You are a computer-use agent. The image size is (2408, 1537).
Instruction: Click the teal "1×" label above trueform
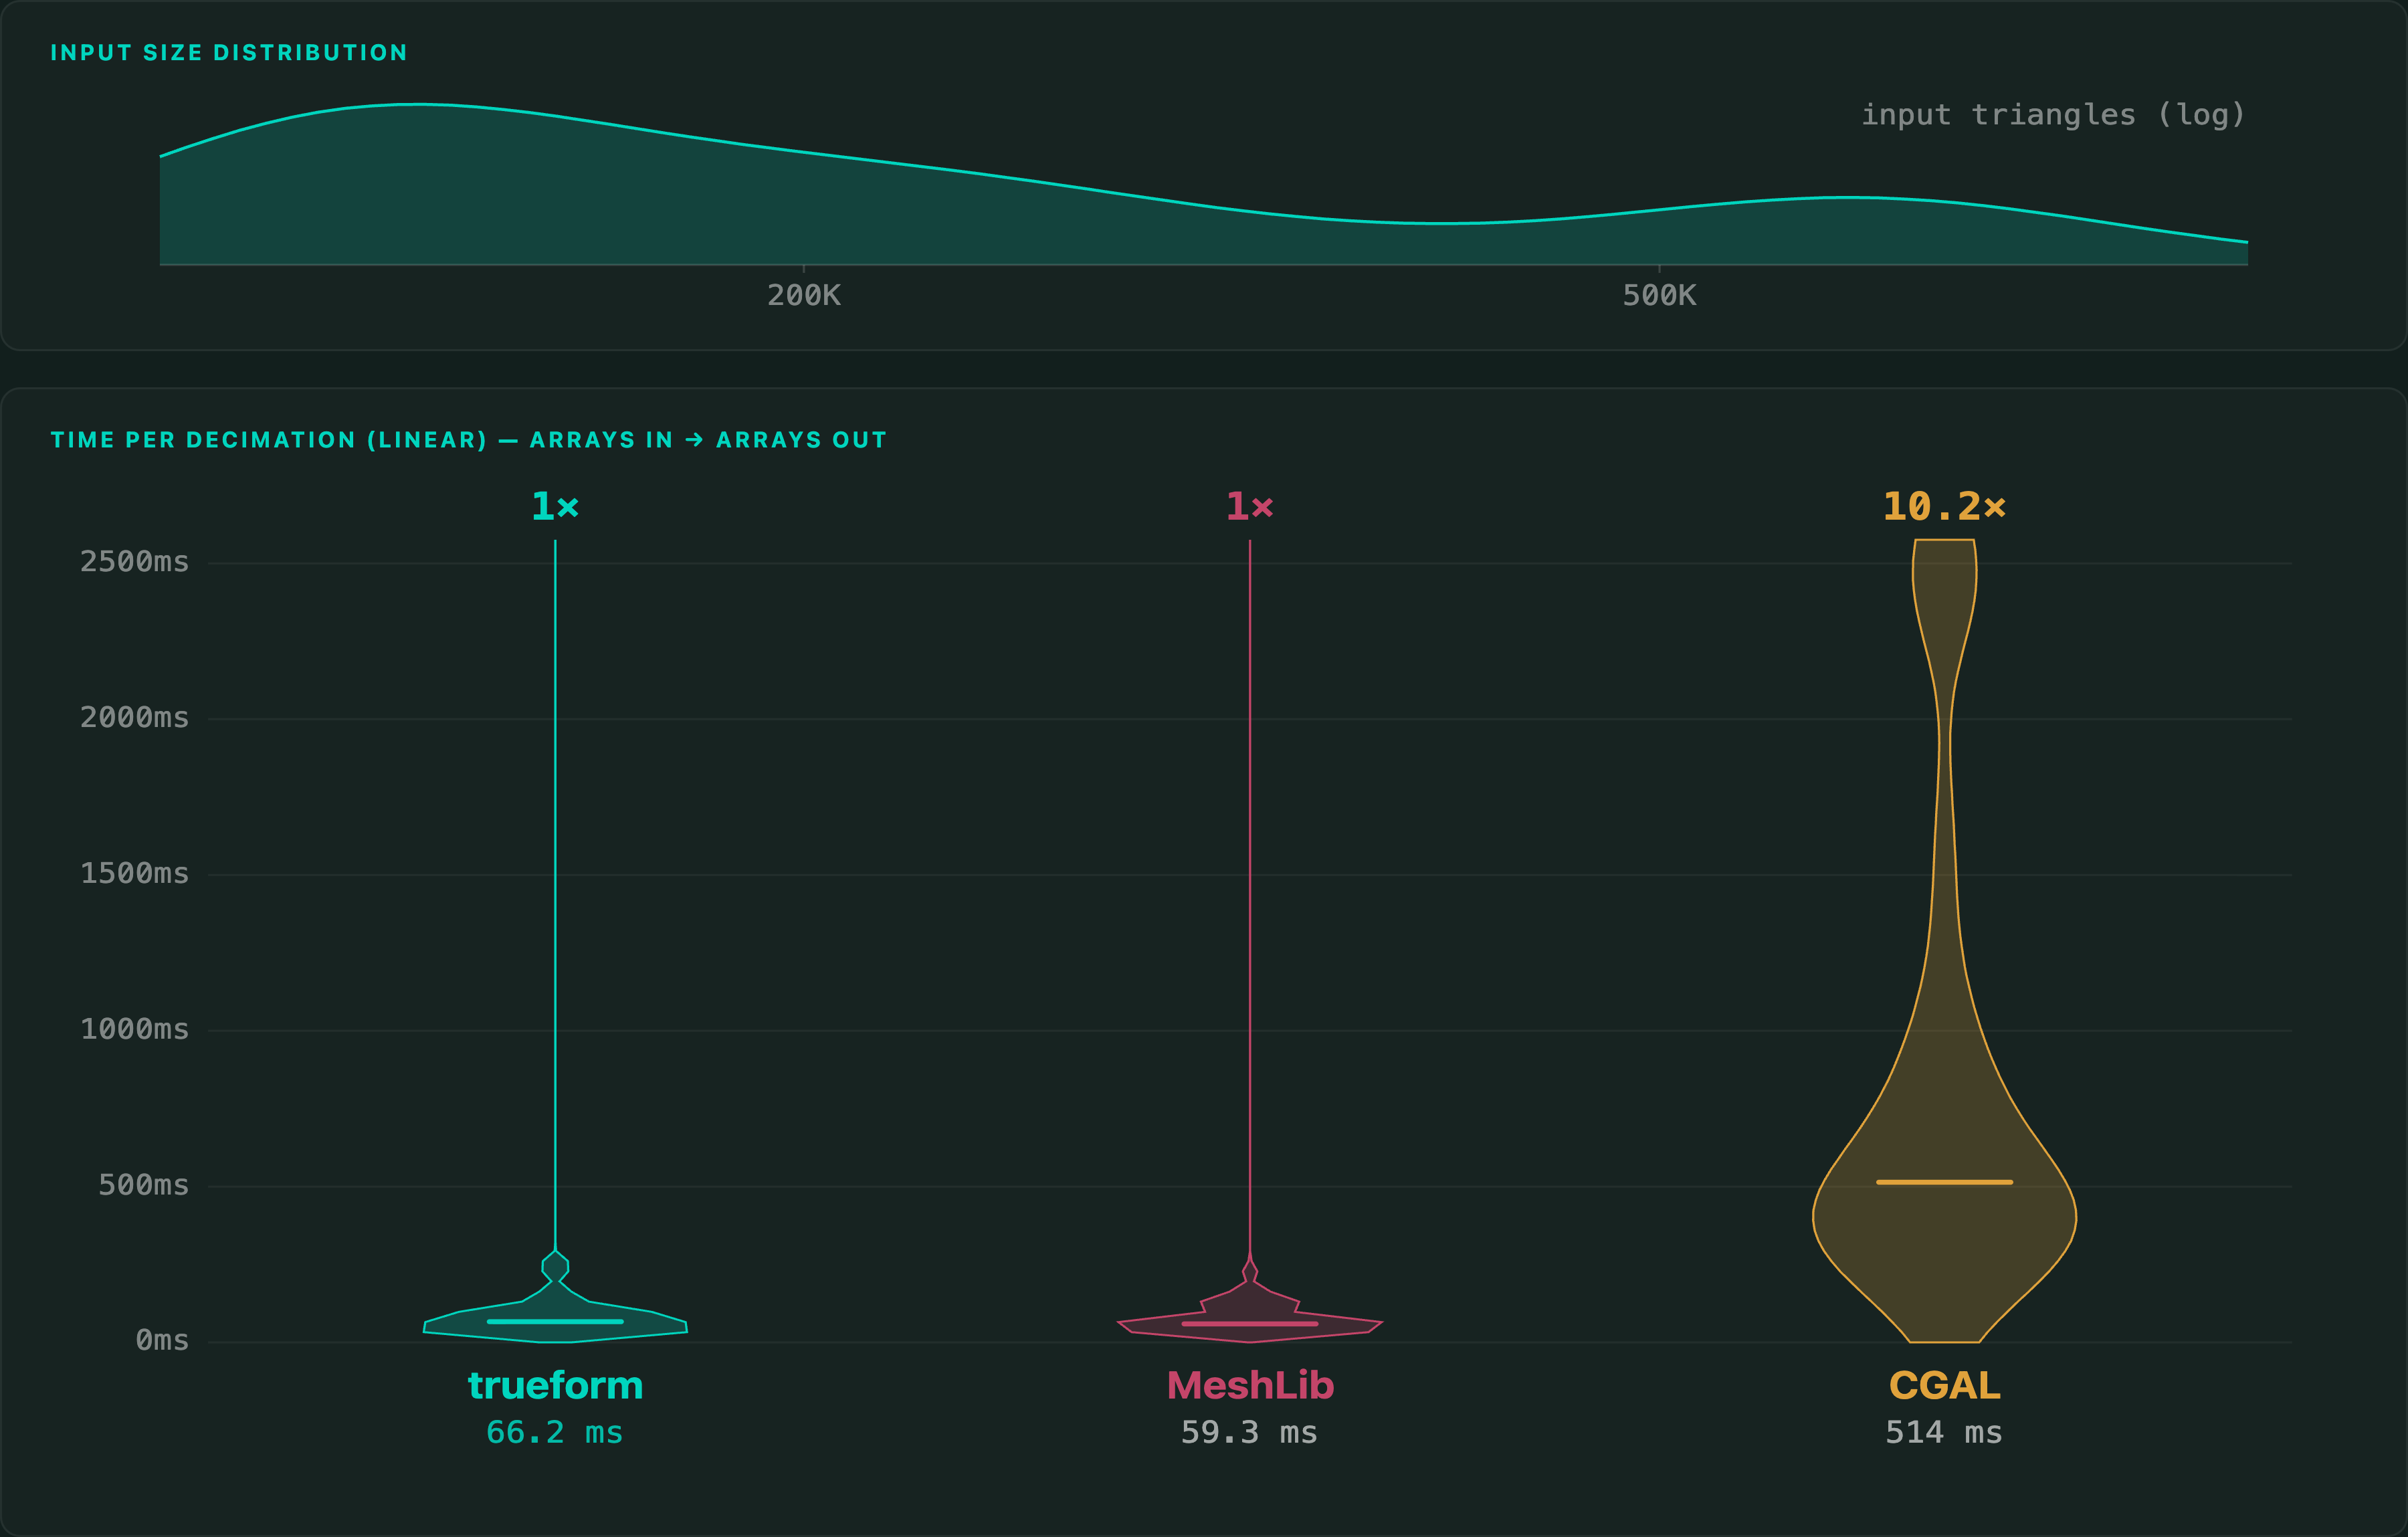pos(555,506)
